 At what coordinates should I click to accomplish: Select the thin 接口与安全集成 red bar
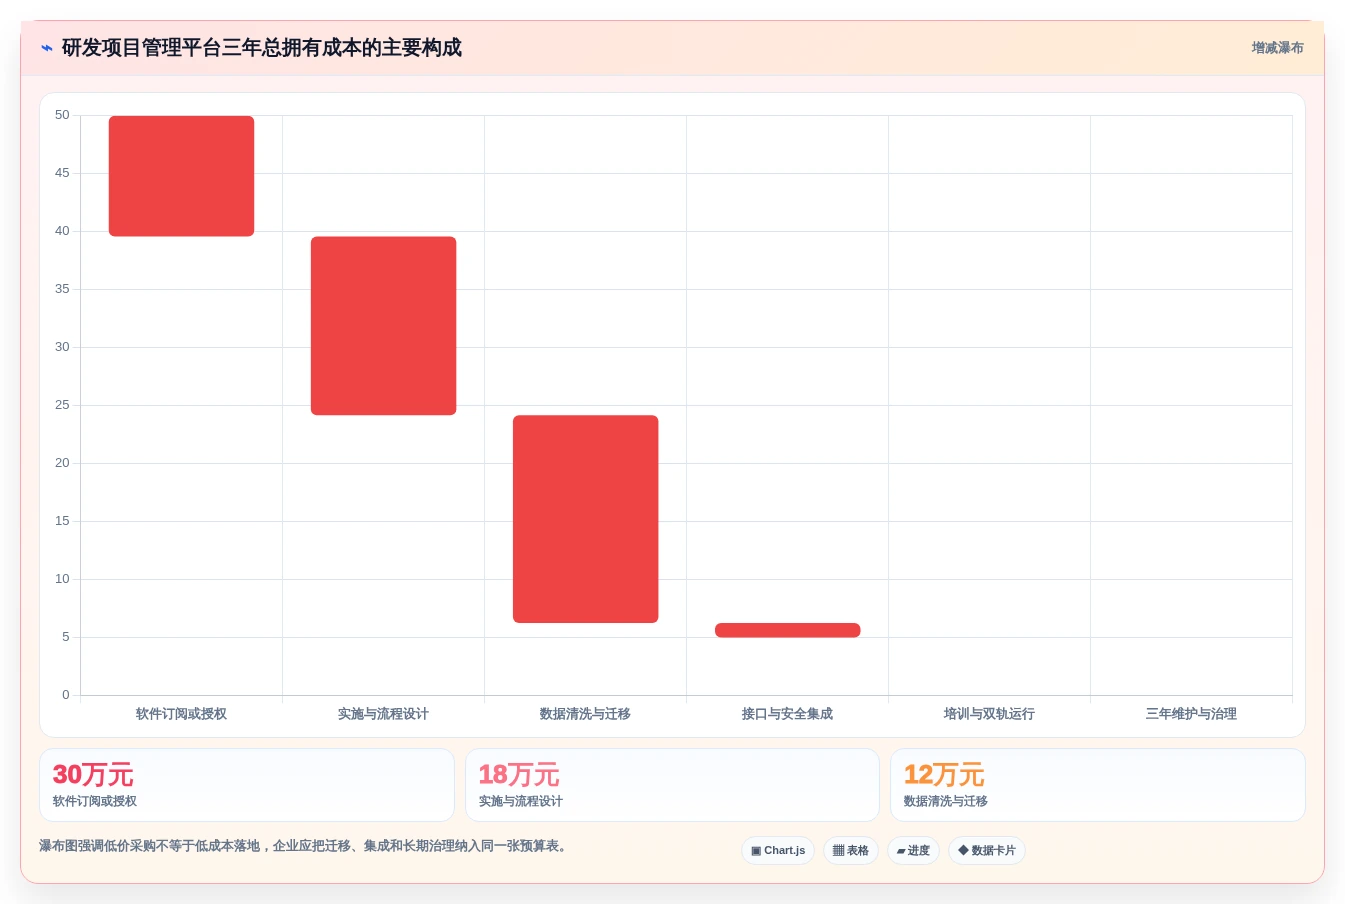(x=787, y=630)
